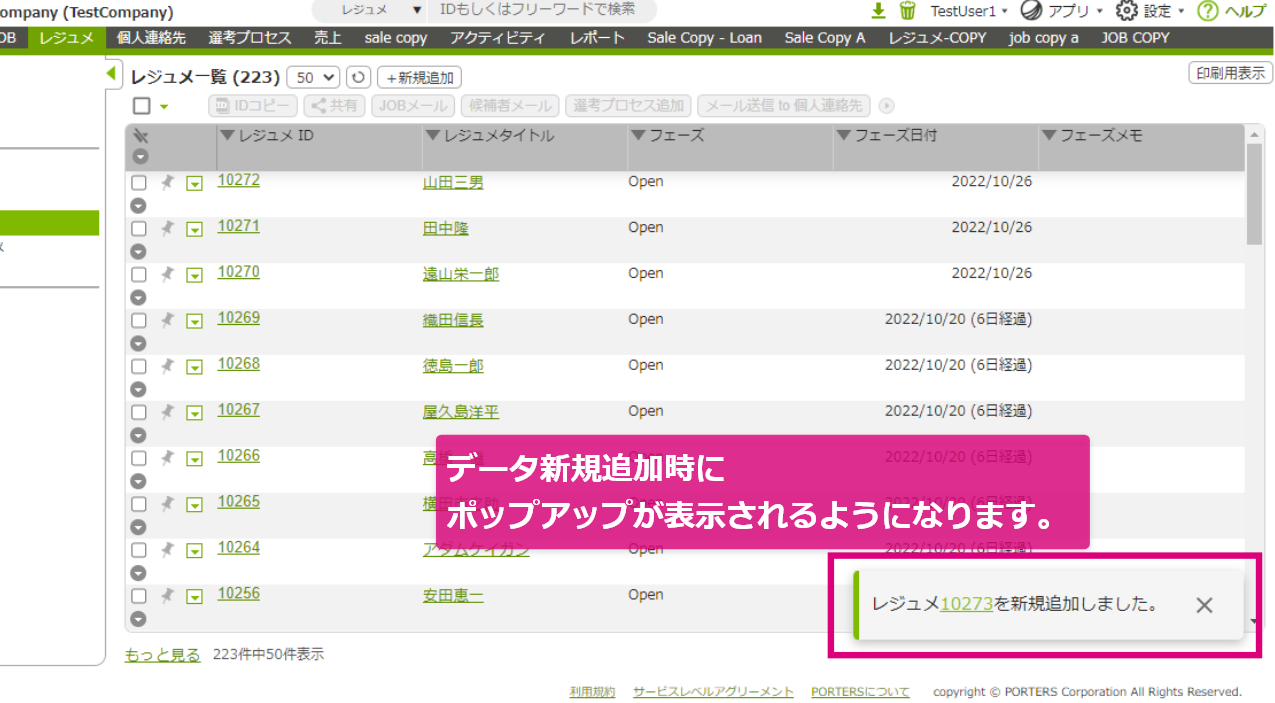Pin resume 10272 row

coord(167,182)
